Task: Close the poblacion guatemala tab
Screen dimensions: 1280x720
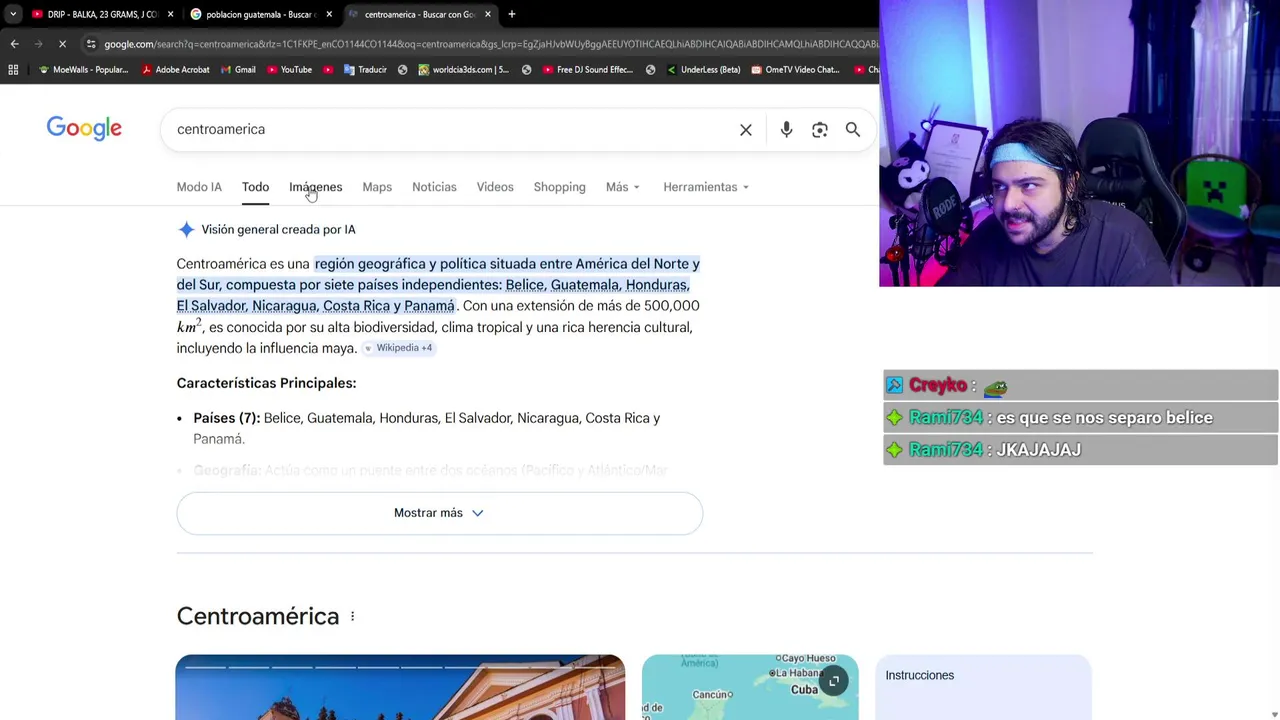Action: [329, 14]
